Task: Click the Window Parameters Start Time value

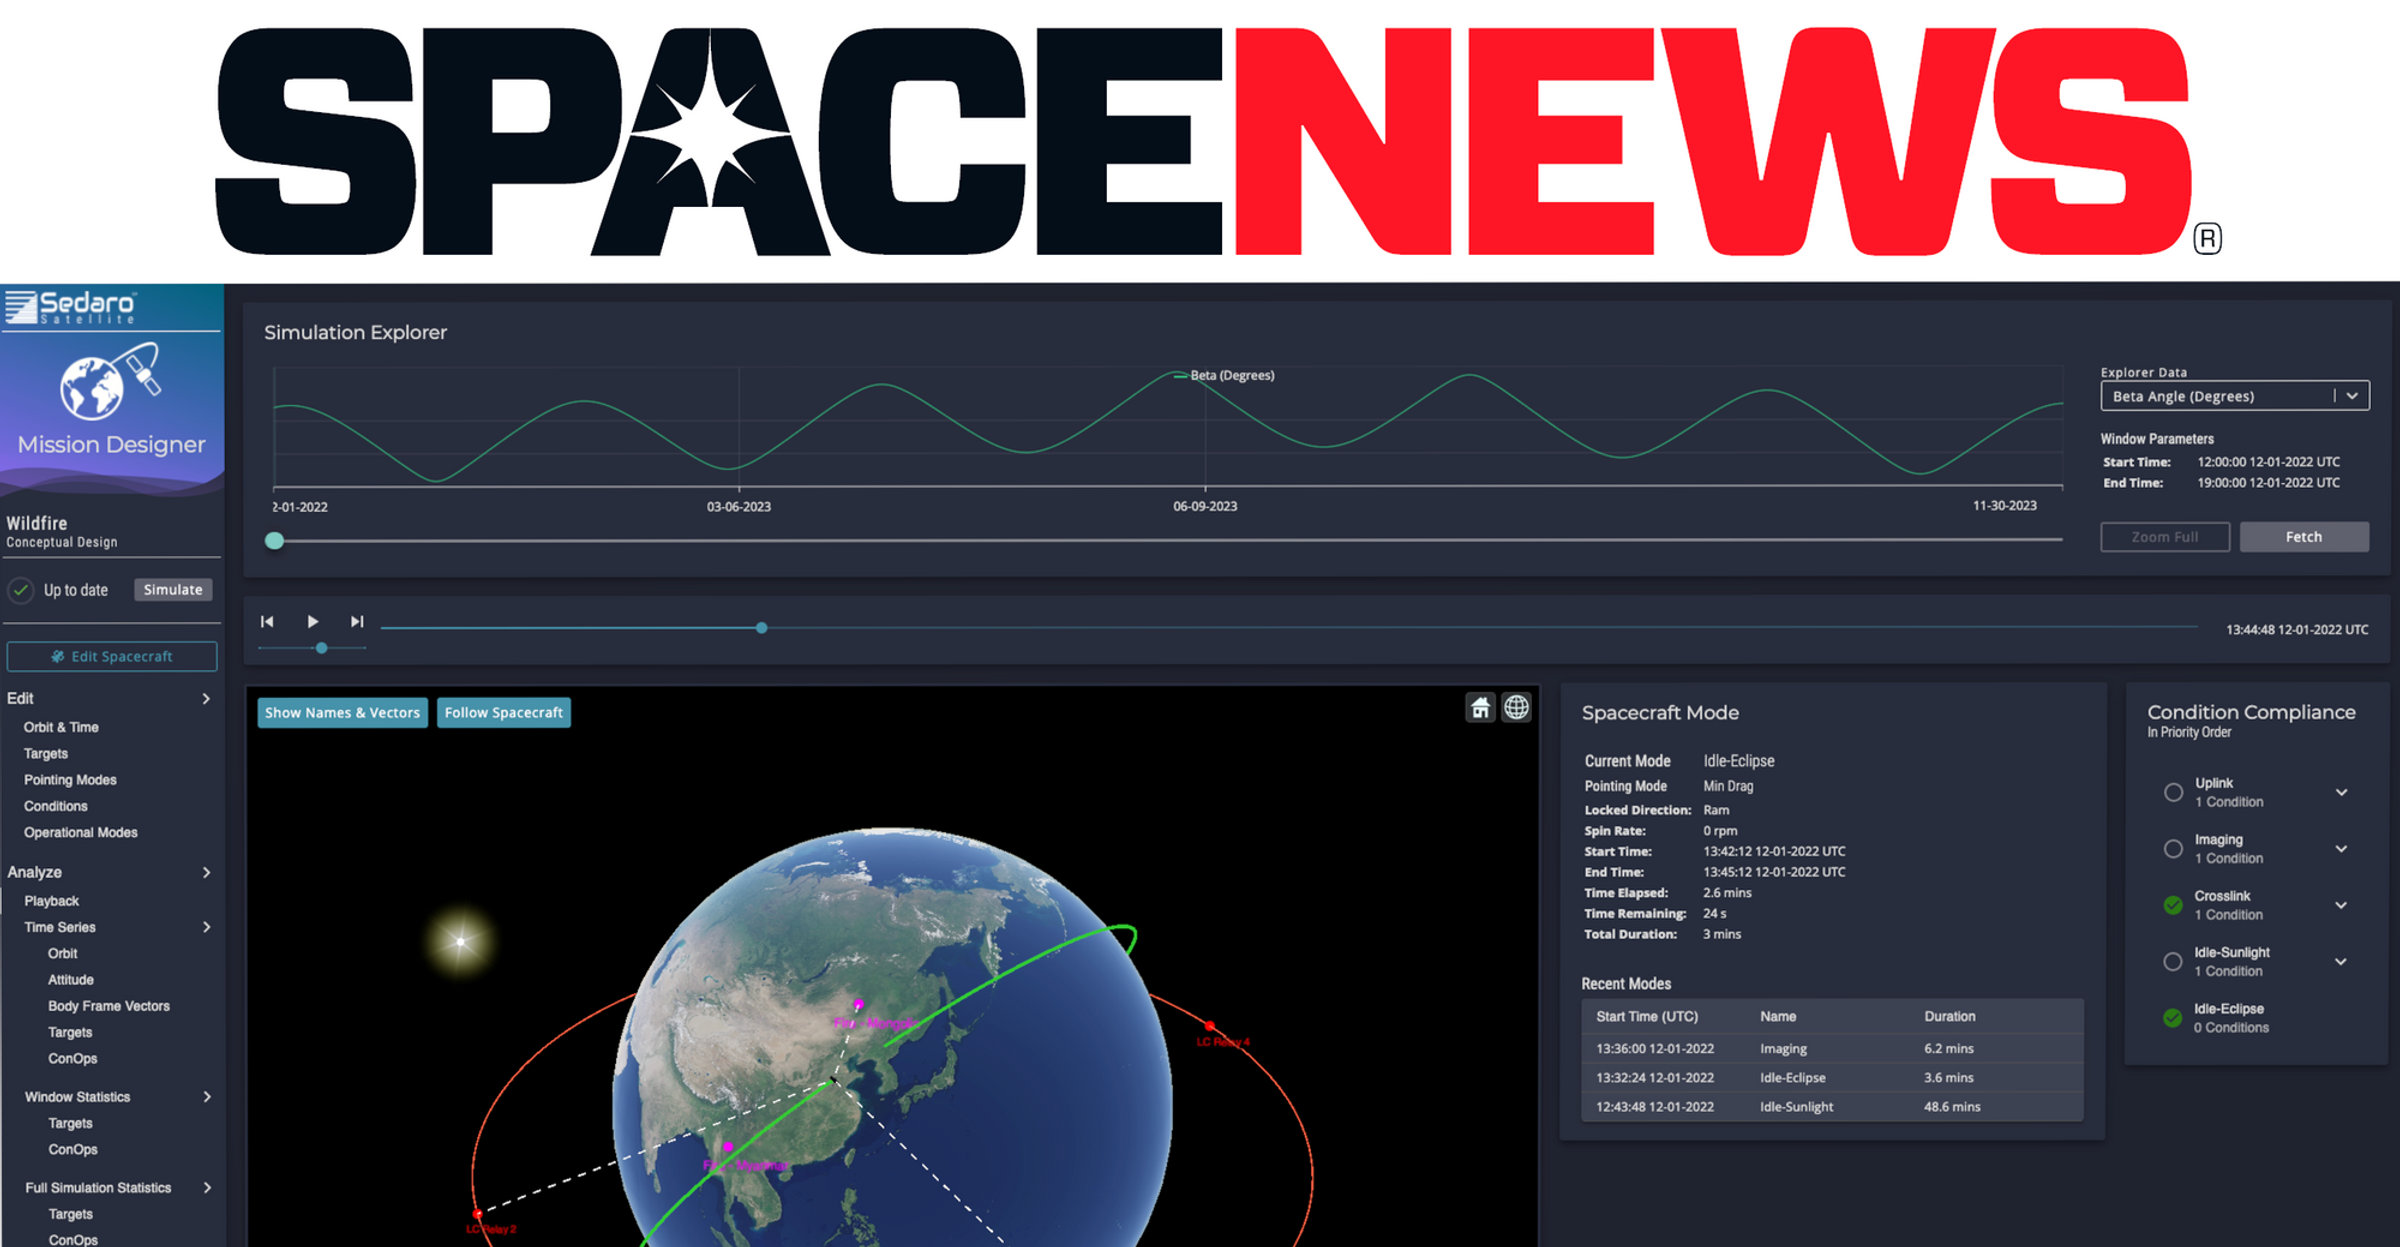Action: click(2268, 462)
